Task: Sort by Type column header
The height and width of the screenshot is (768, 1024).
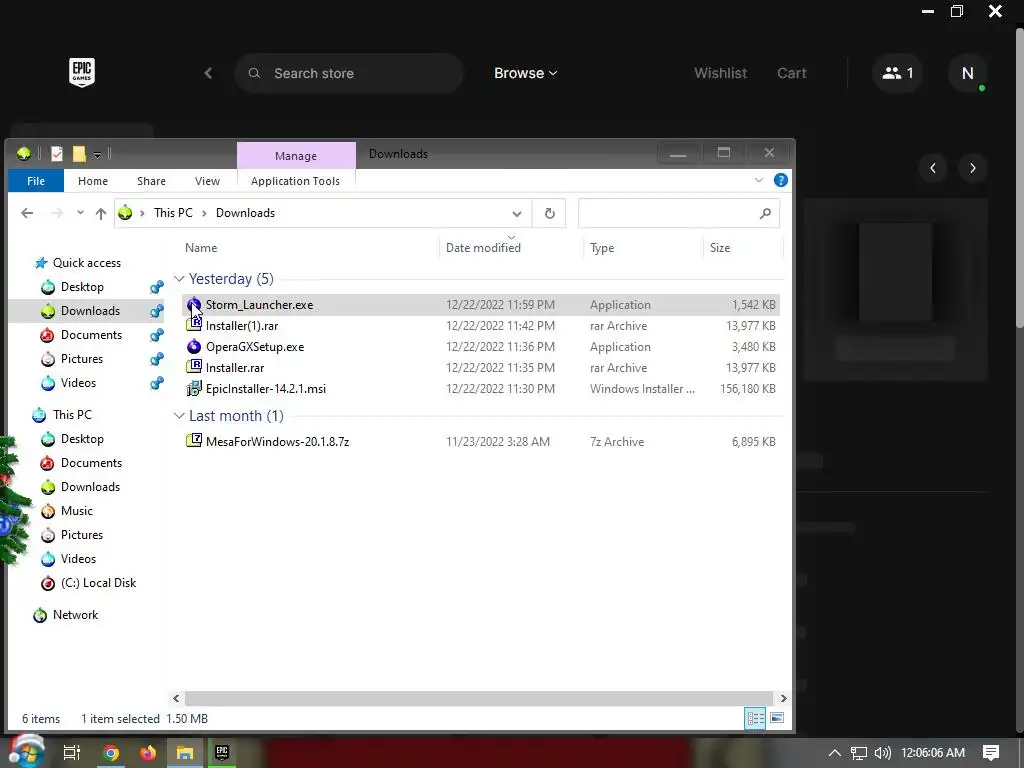Action: (x=602, y=248)
